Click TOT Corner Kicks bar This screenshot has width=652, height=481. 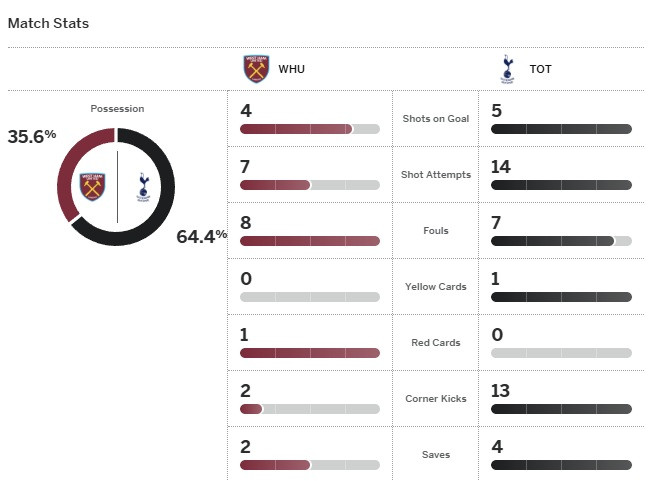(561, 409)
